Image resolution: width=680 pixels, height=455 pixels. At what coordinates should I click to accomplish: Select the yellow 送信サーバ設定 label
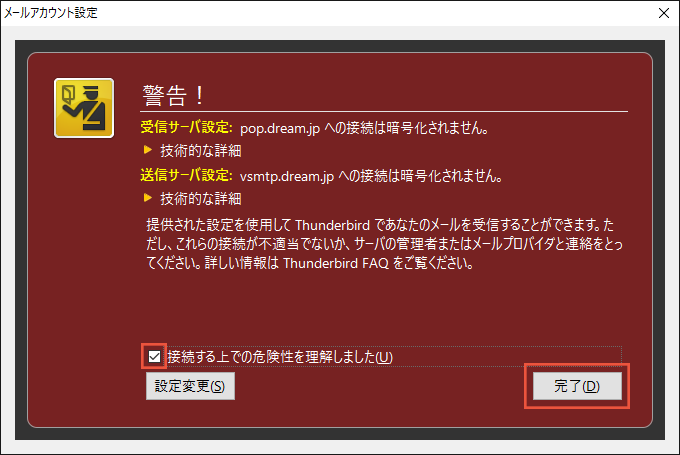coord(186,175)
